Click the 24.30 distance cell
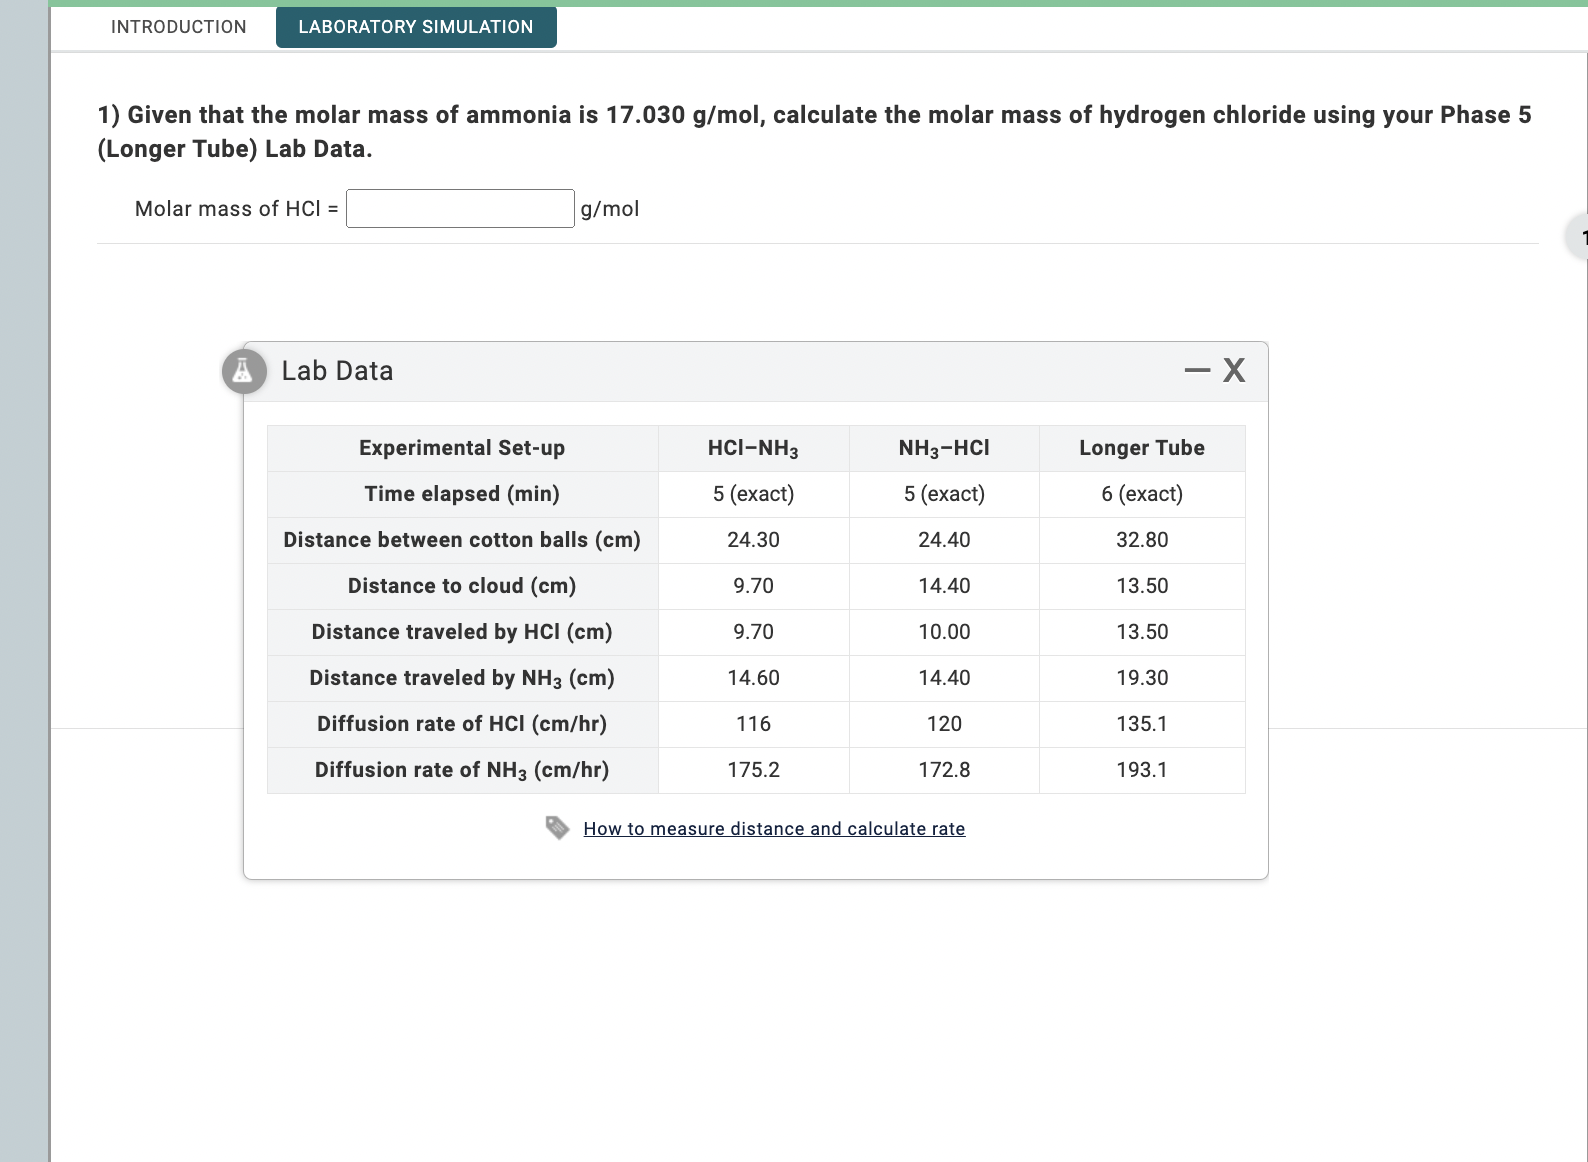 point(753,540)
